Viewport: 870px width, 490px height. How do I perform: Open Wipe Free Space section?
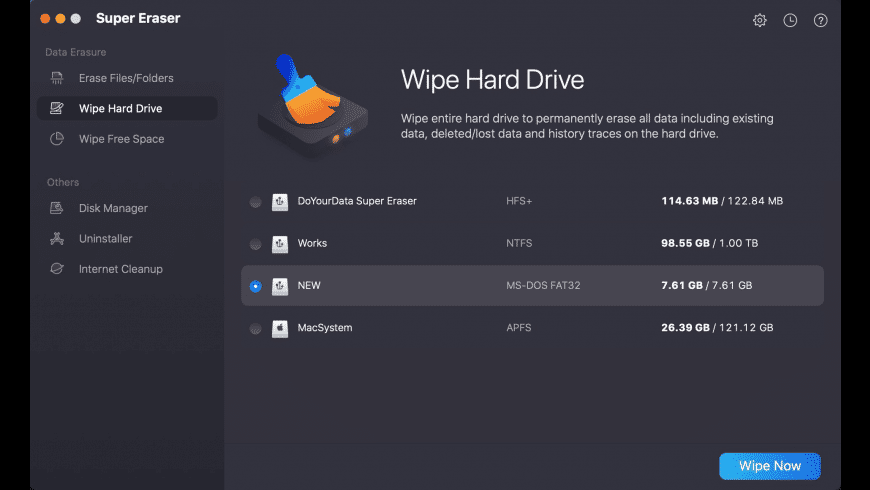pos(127,139)
